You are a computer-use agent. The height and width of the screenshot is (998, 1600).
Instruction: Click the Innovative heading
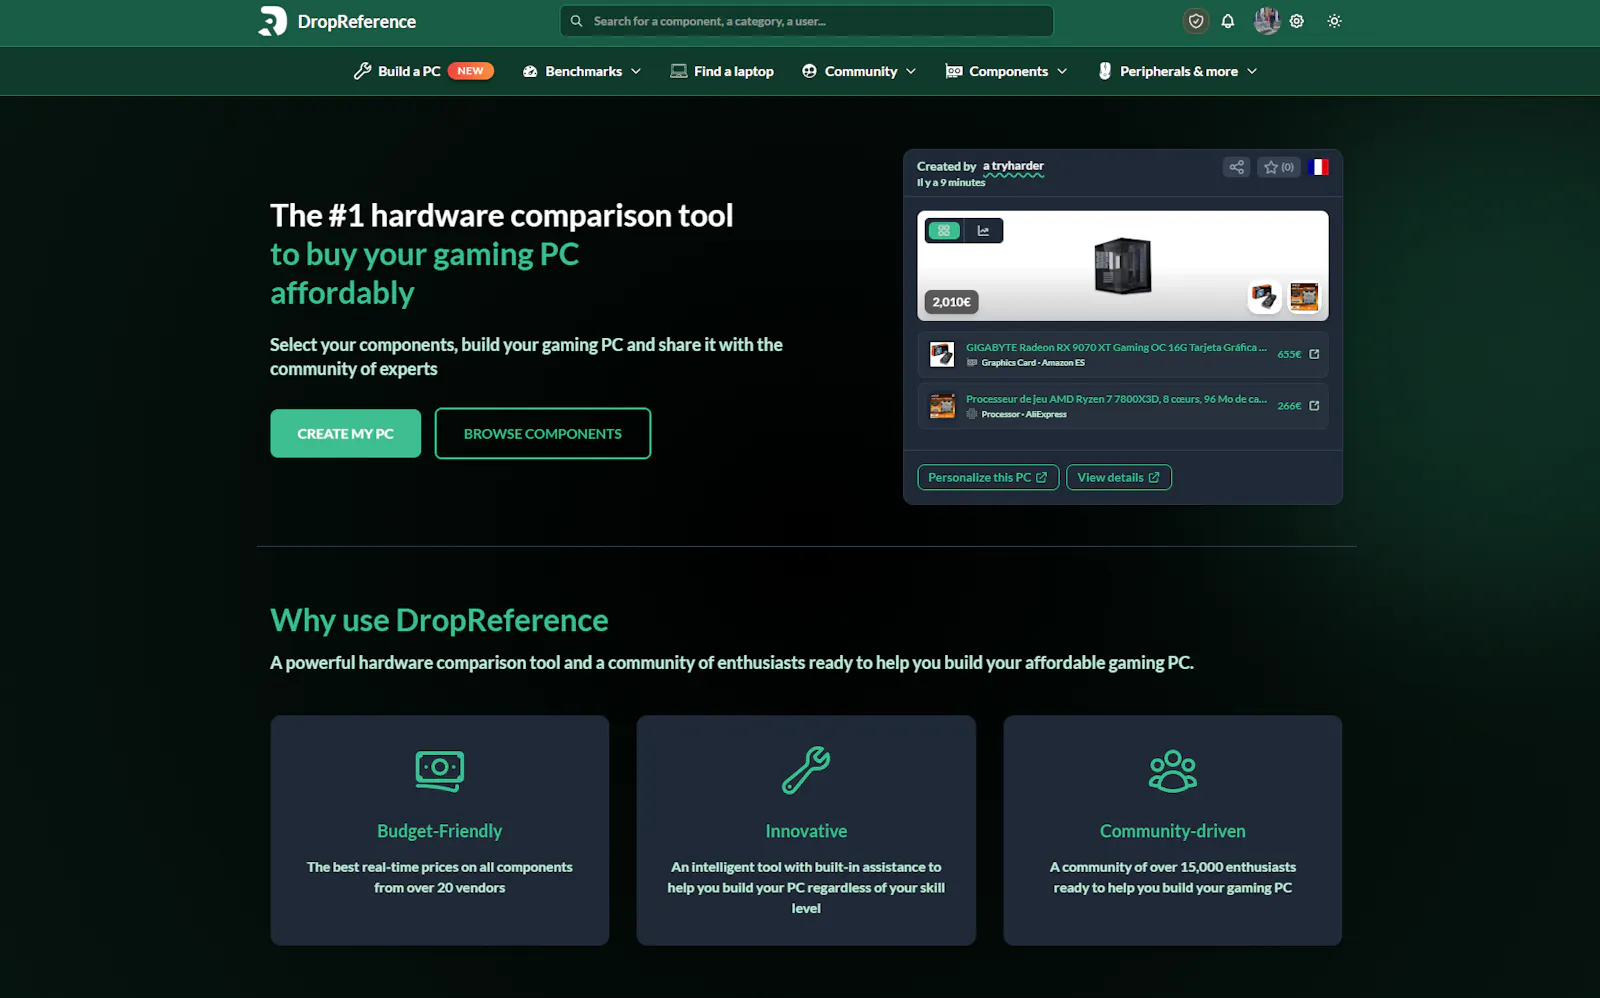coord(806,831)
